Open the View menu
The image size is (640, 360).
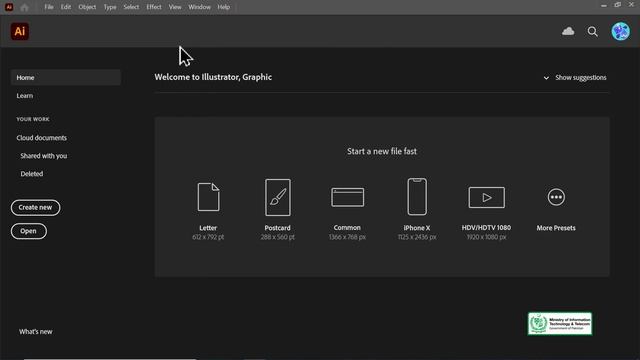point(175,7)
